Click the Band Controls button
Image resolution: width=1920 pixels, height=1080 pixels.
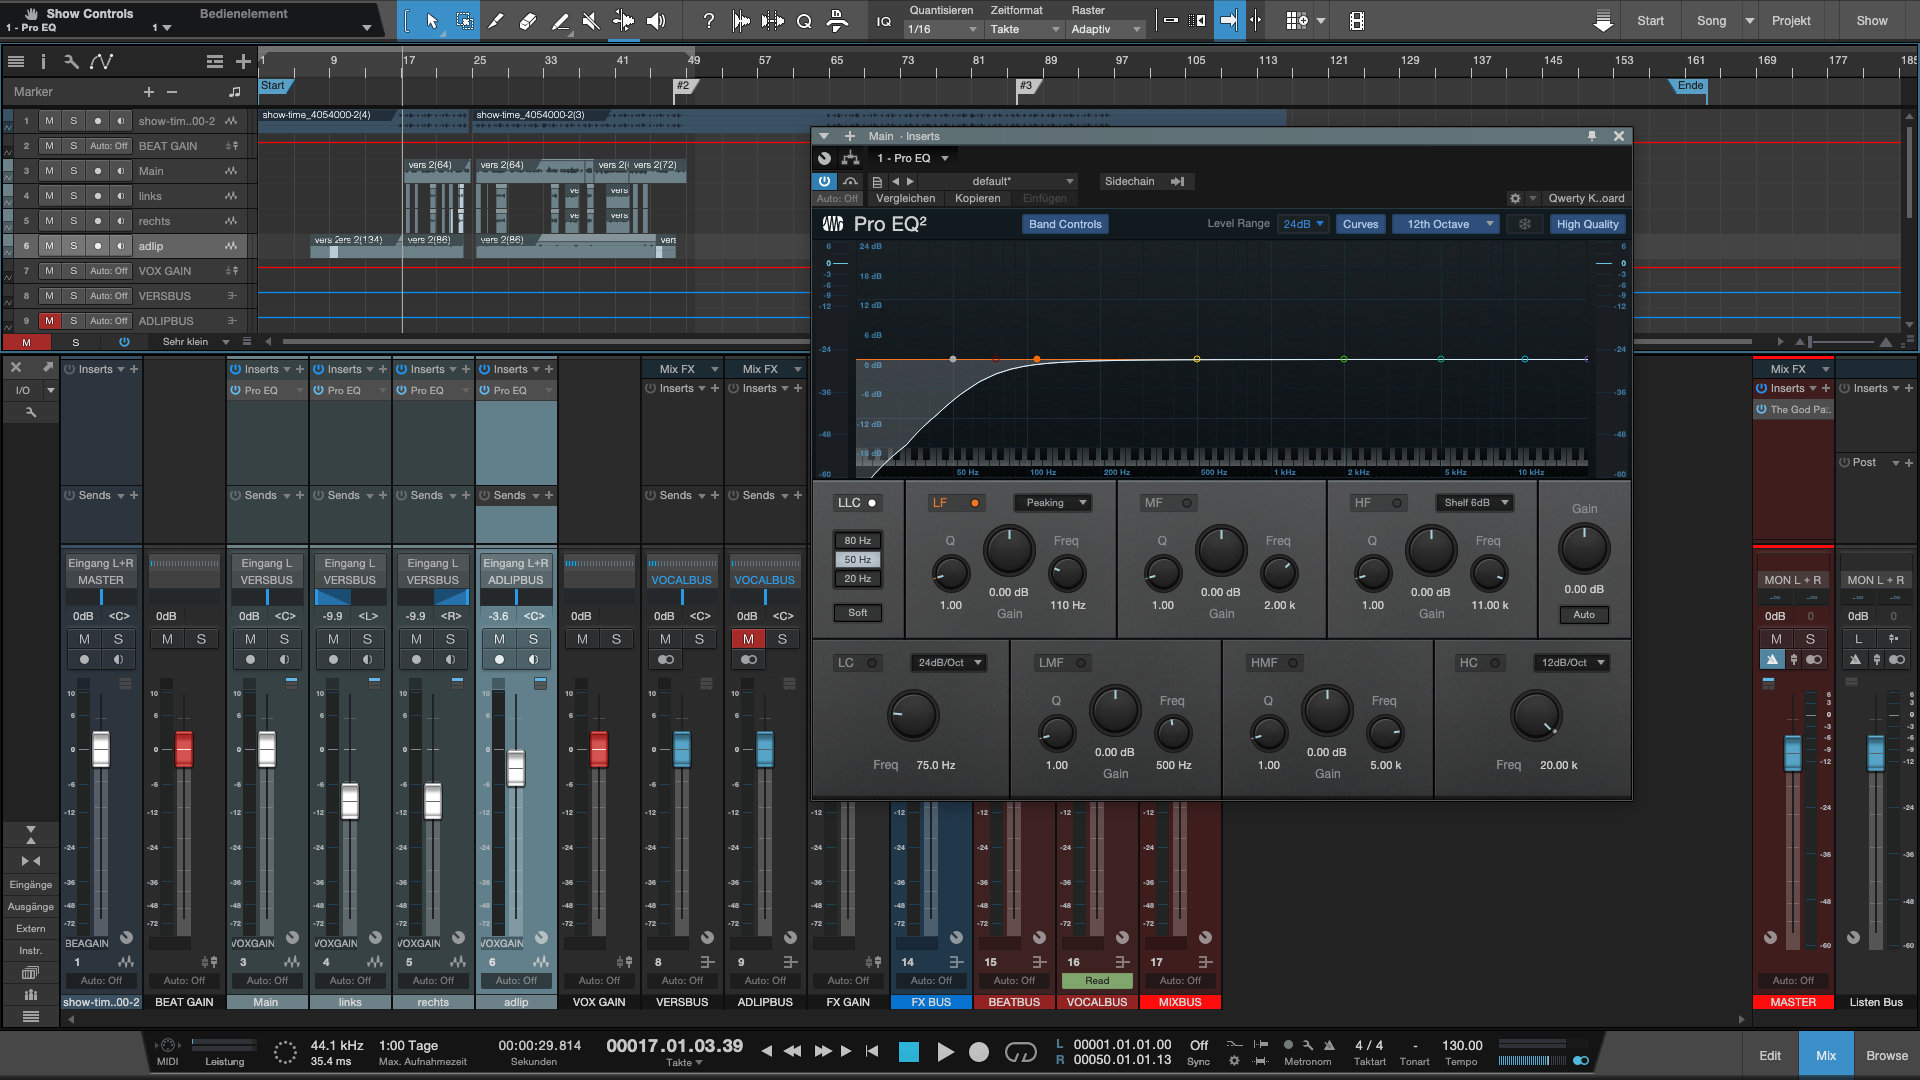[x=1065, y=224]
